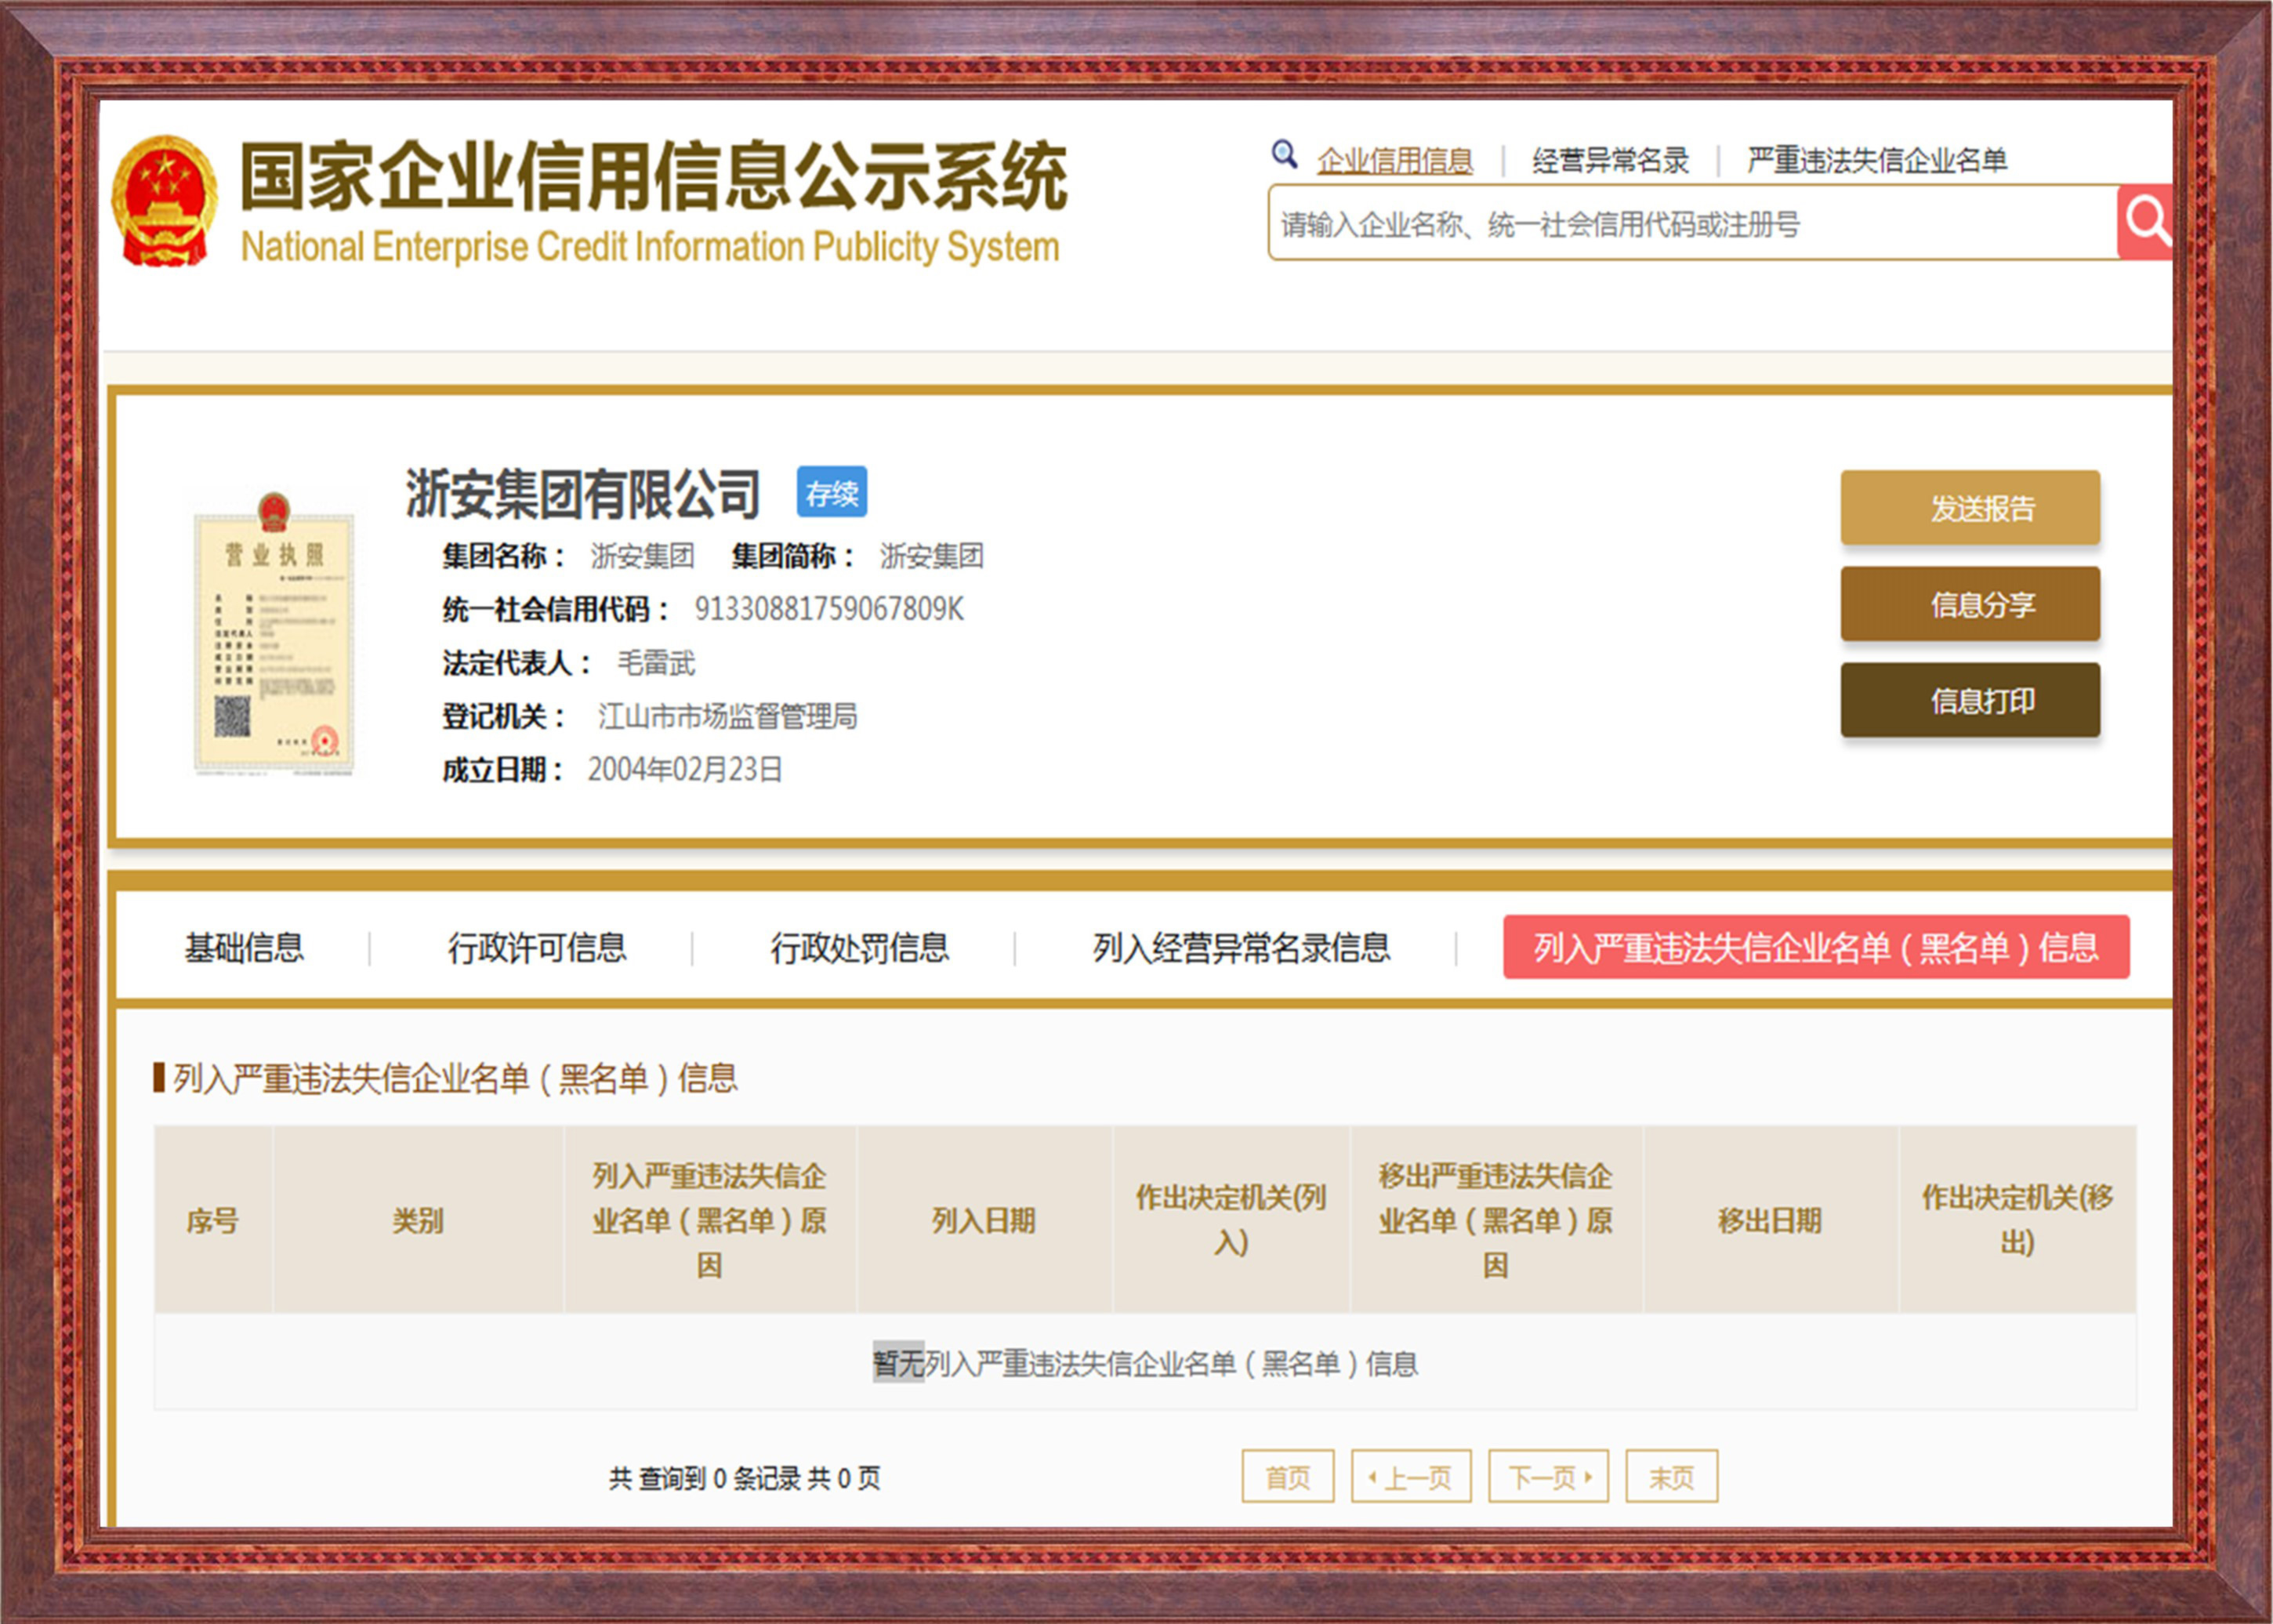Click the 下一页 next page button
This screenshot has height=1624, width=2273.
coord(1549,1476)
